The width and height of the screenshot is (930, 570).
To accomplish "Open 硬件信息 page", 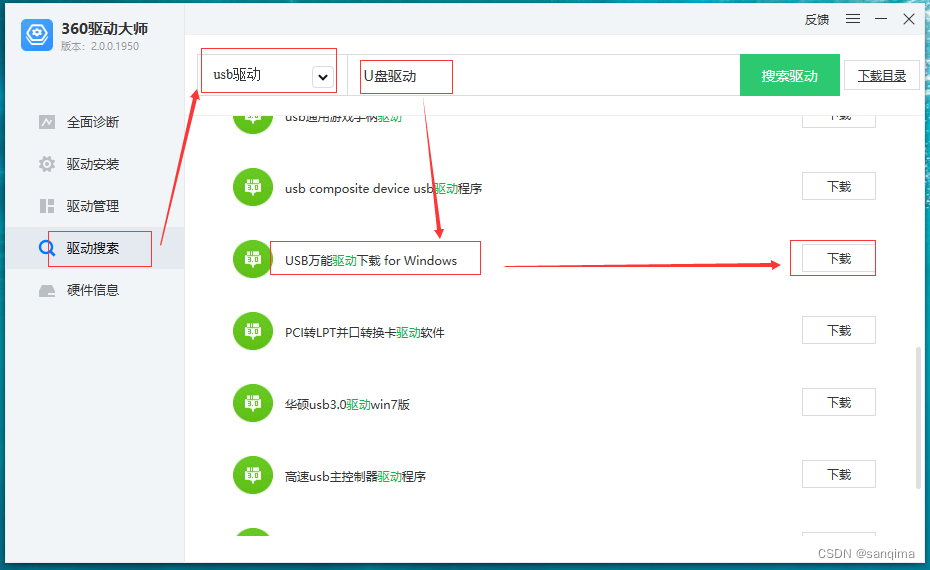I will [x=93, y=290].
